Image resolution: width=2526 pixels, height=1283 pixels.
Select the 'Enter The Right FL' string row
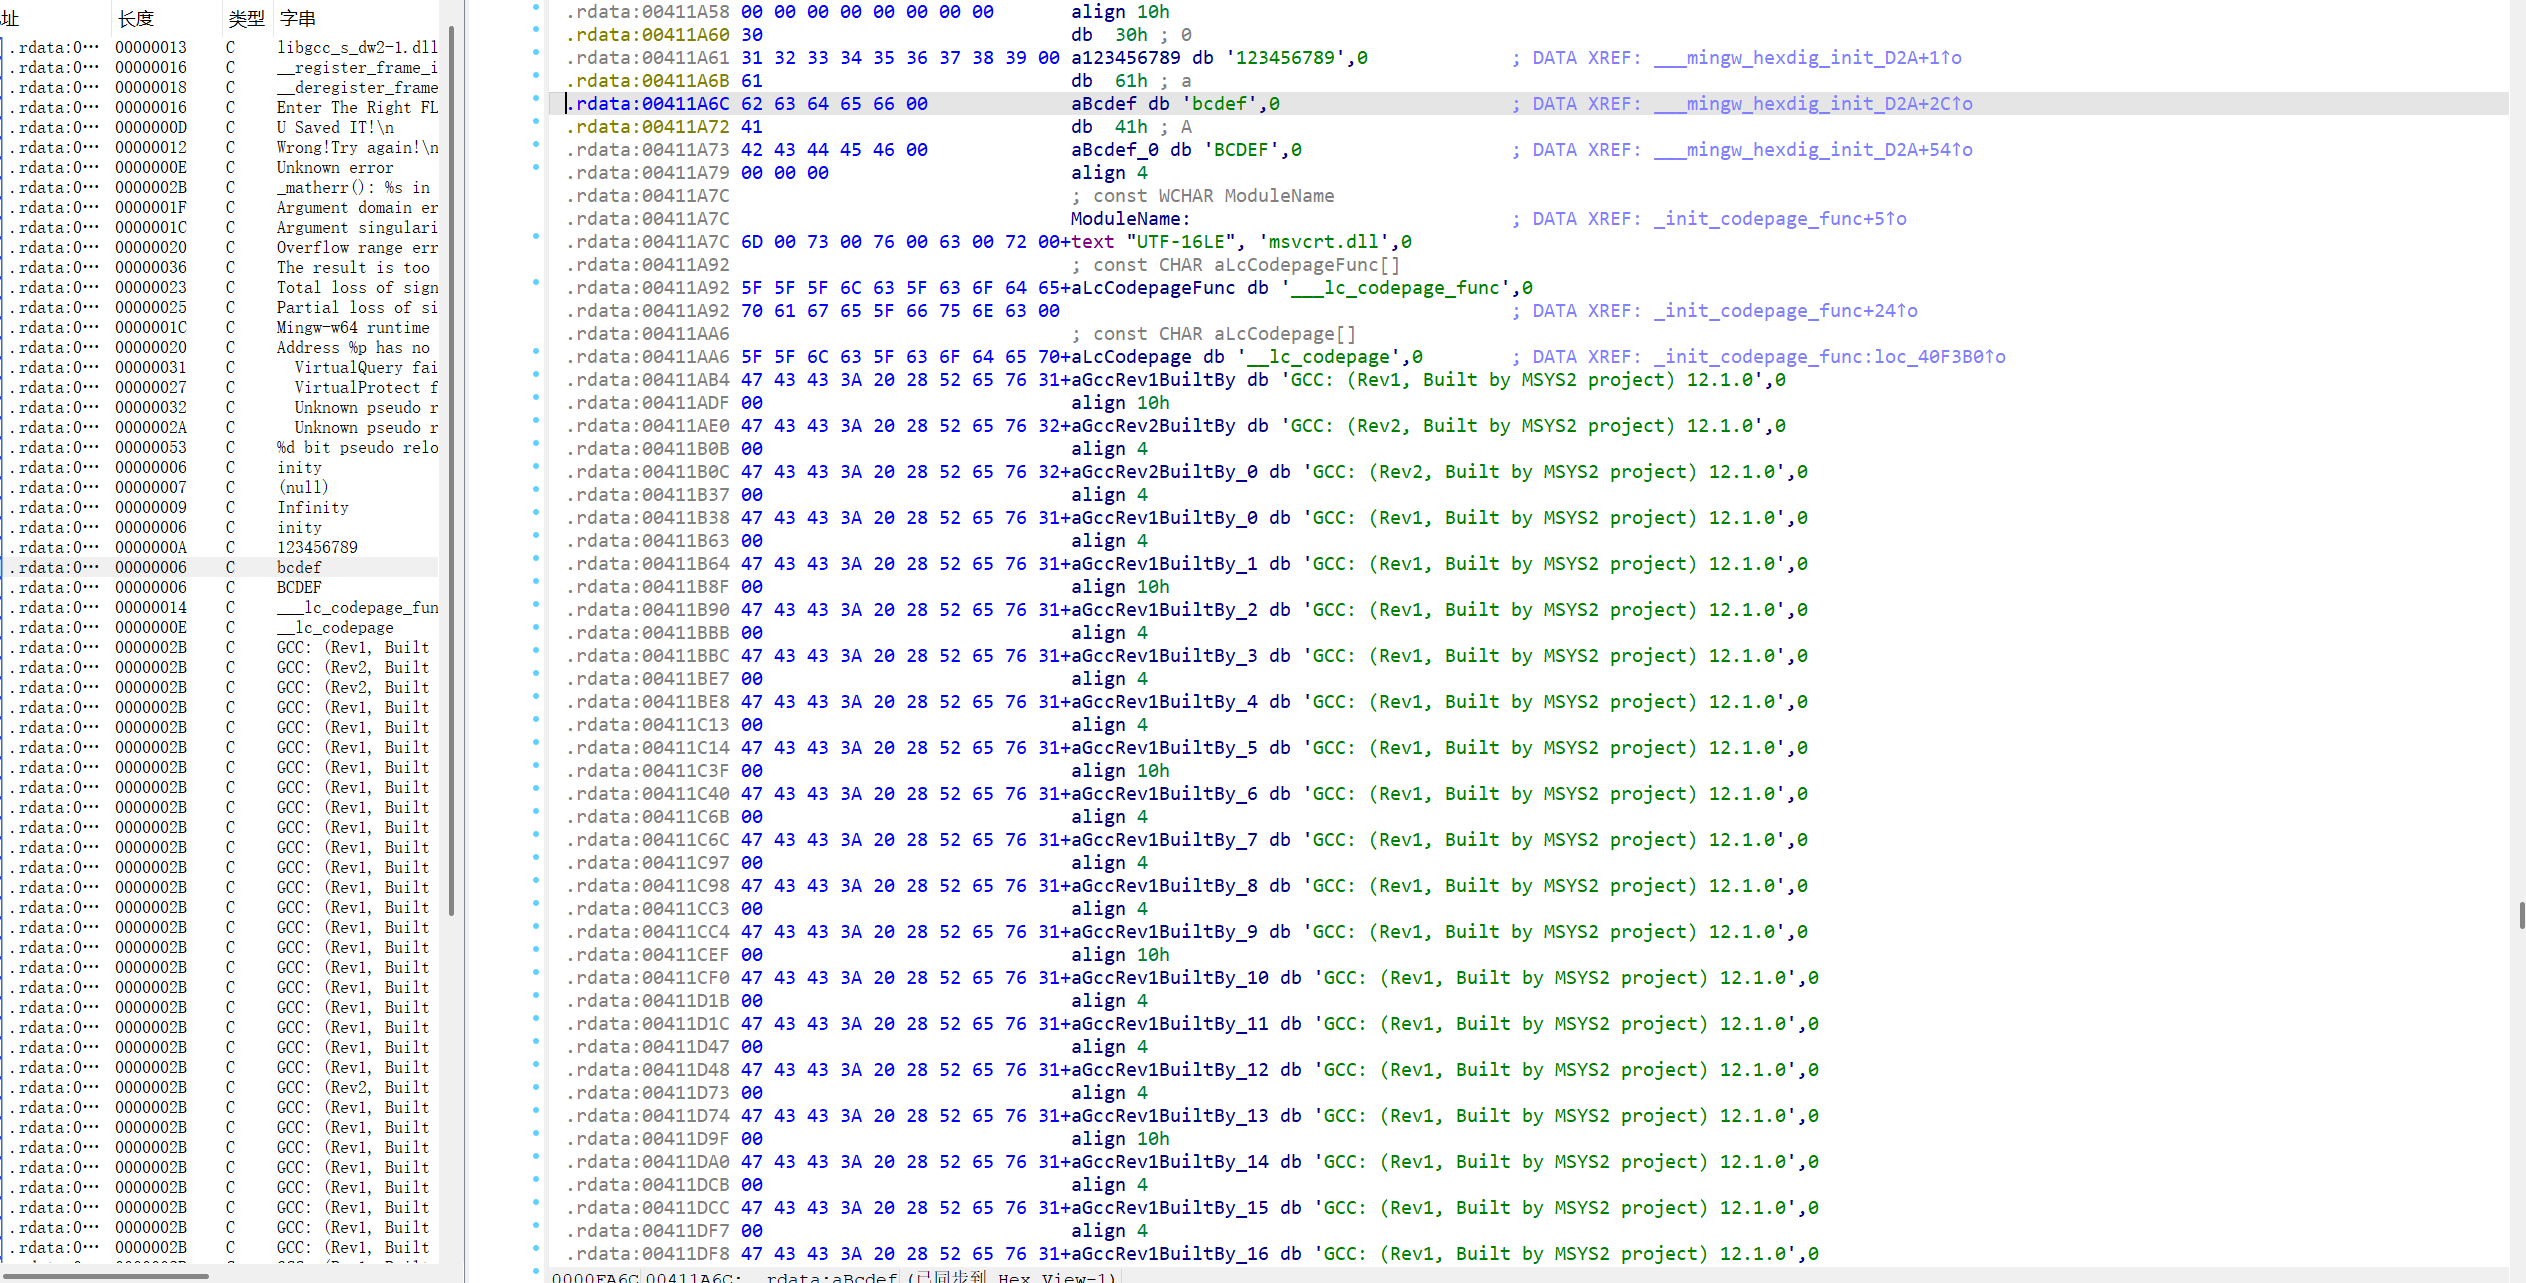coord(356,107)
